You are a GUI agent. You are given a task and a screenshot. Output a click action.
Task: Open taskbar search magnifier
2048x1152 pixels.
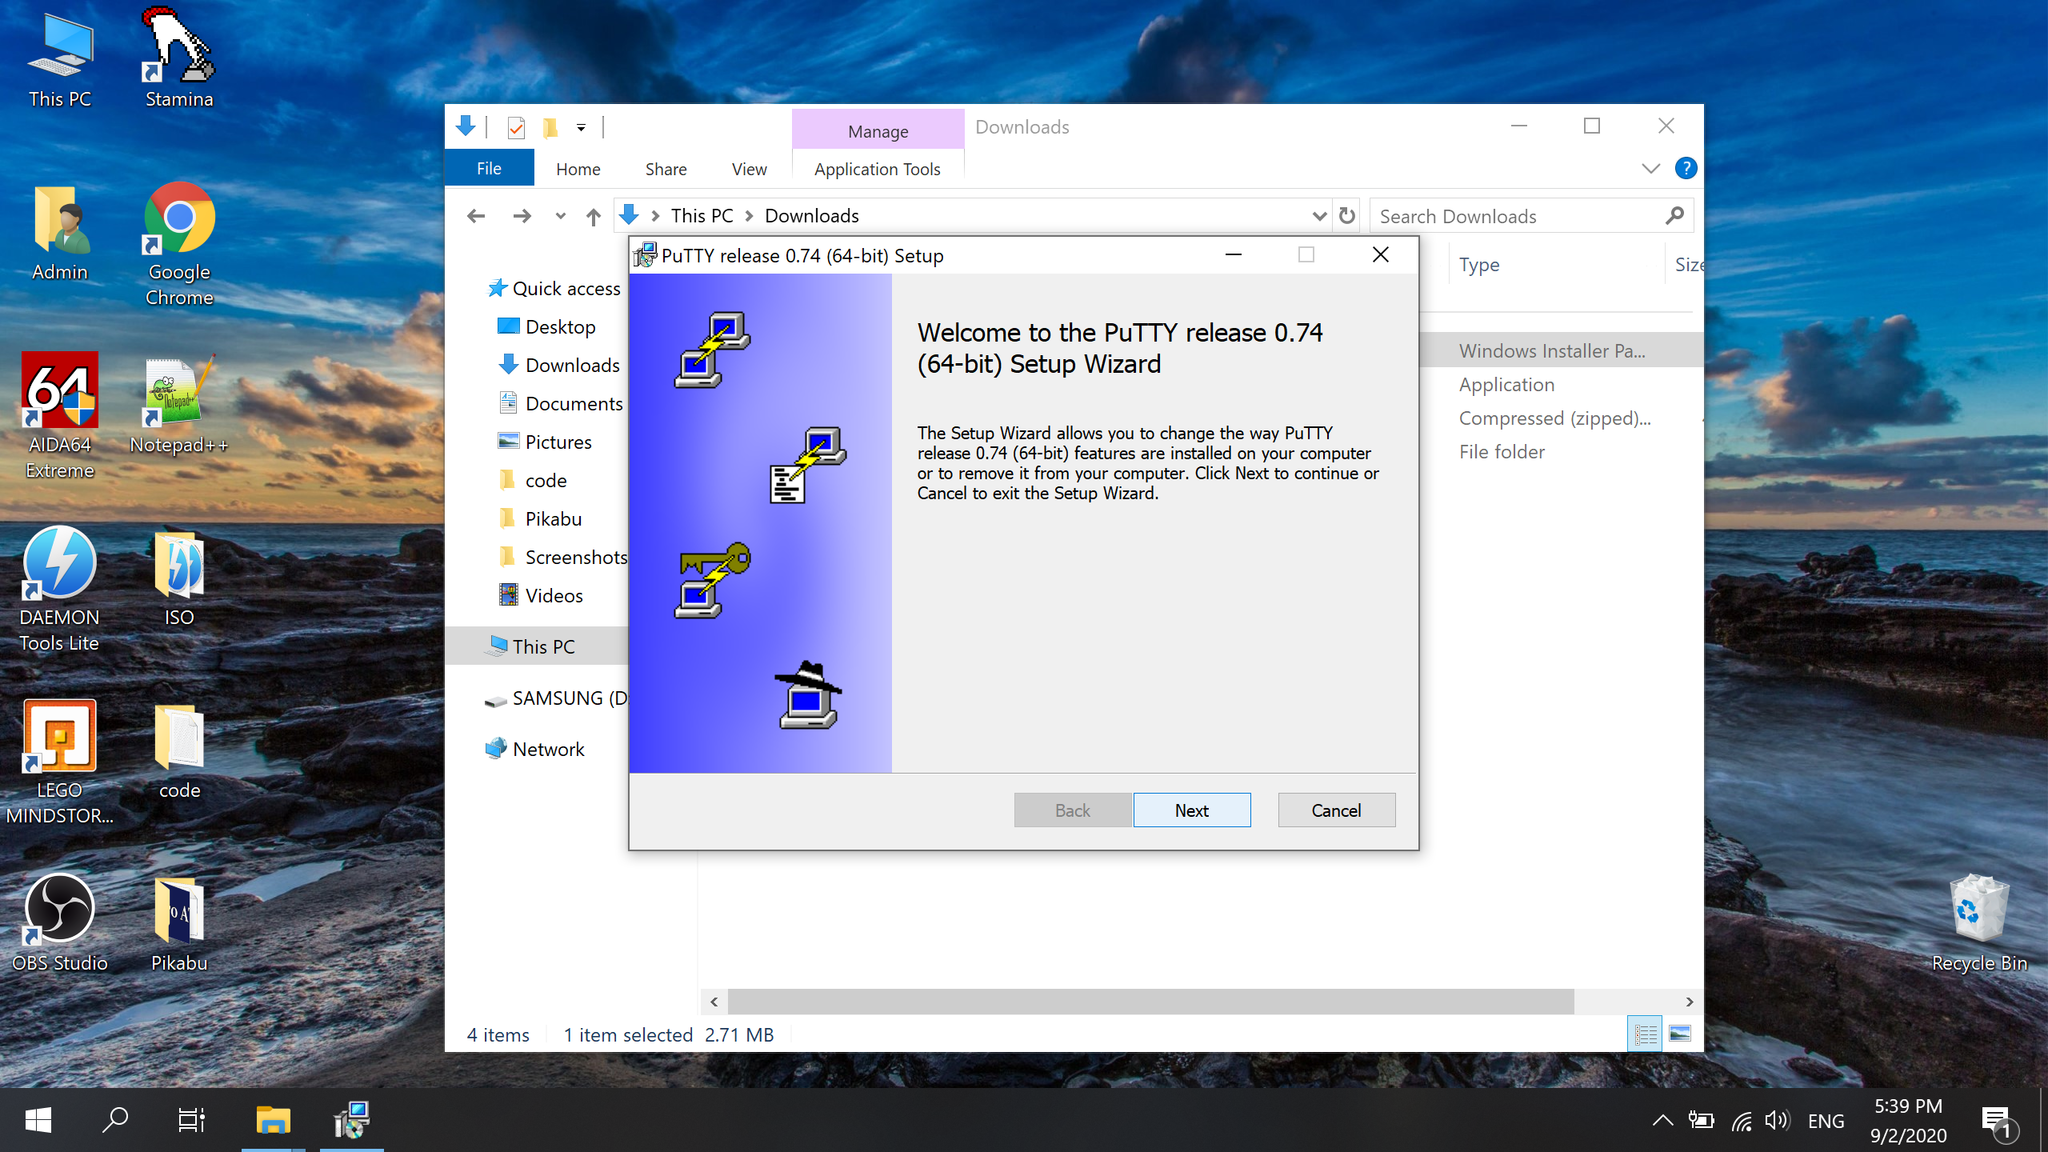pos(115,1120)
